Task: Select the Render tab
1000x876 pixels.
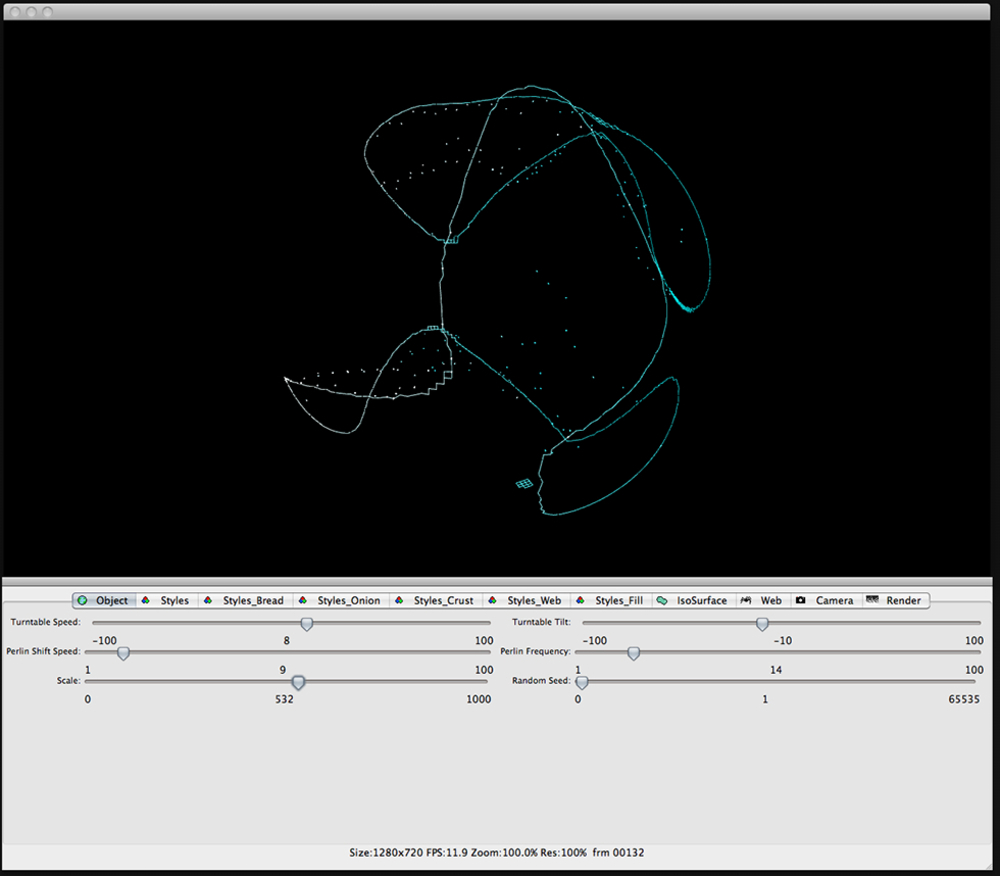Action: 895,600
